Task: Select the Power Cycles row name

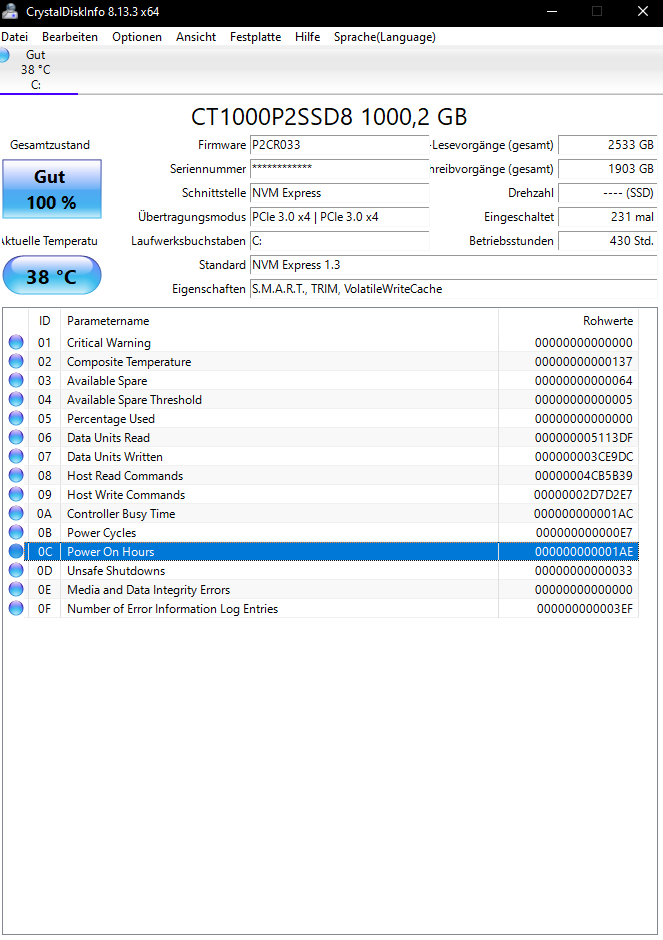Action: [101, 533]
